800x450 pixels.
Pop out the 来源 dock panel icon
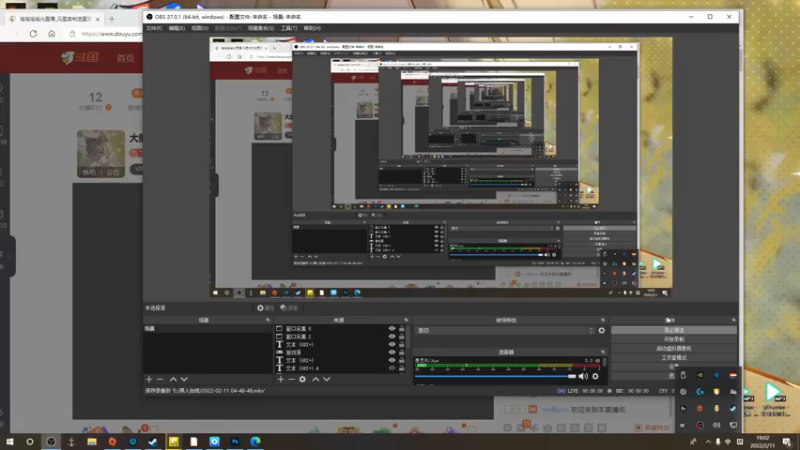(406, 320)
